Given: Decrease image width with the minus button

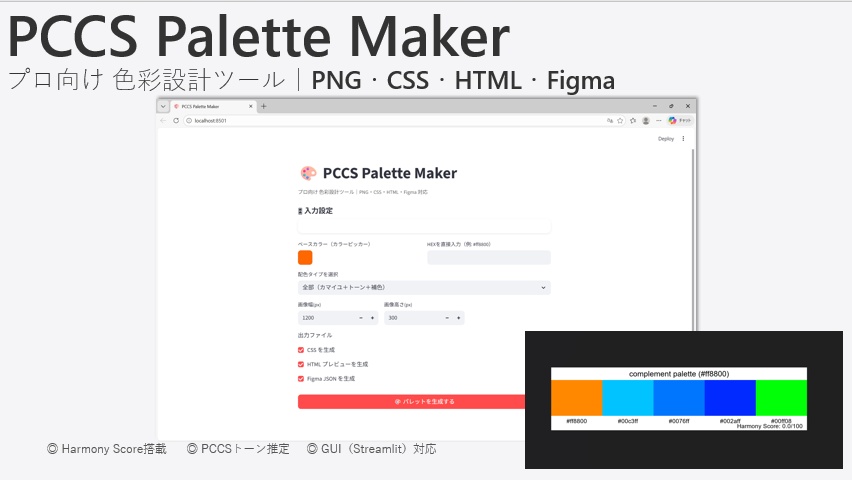Looking at the screenshot, I should 361,318.
